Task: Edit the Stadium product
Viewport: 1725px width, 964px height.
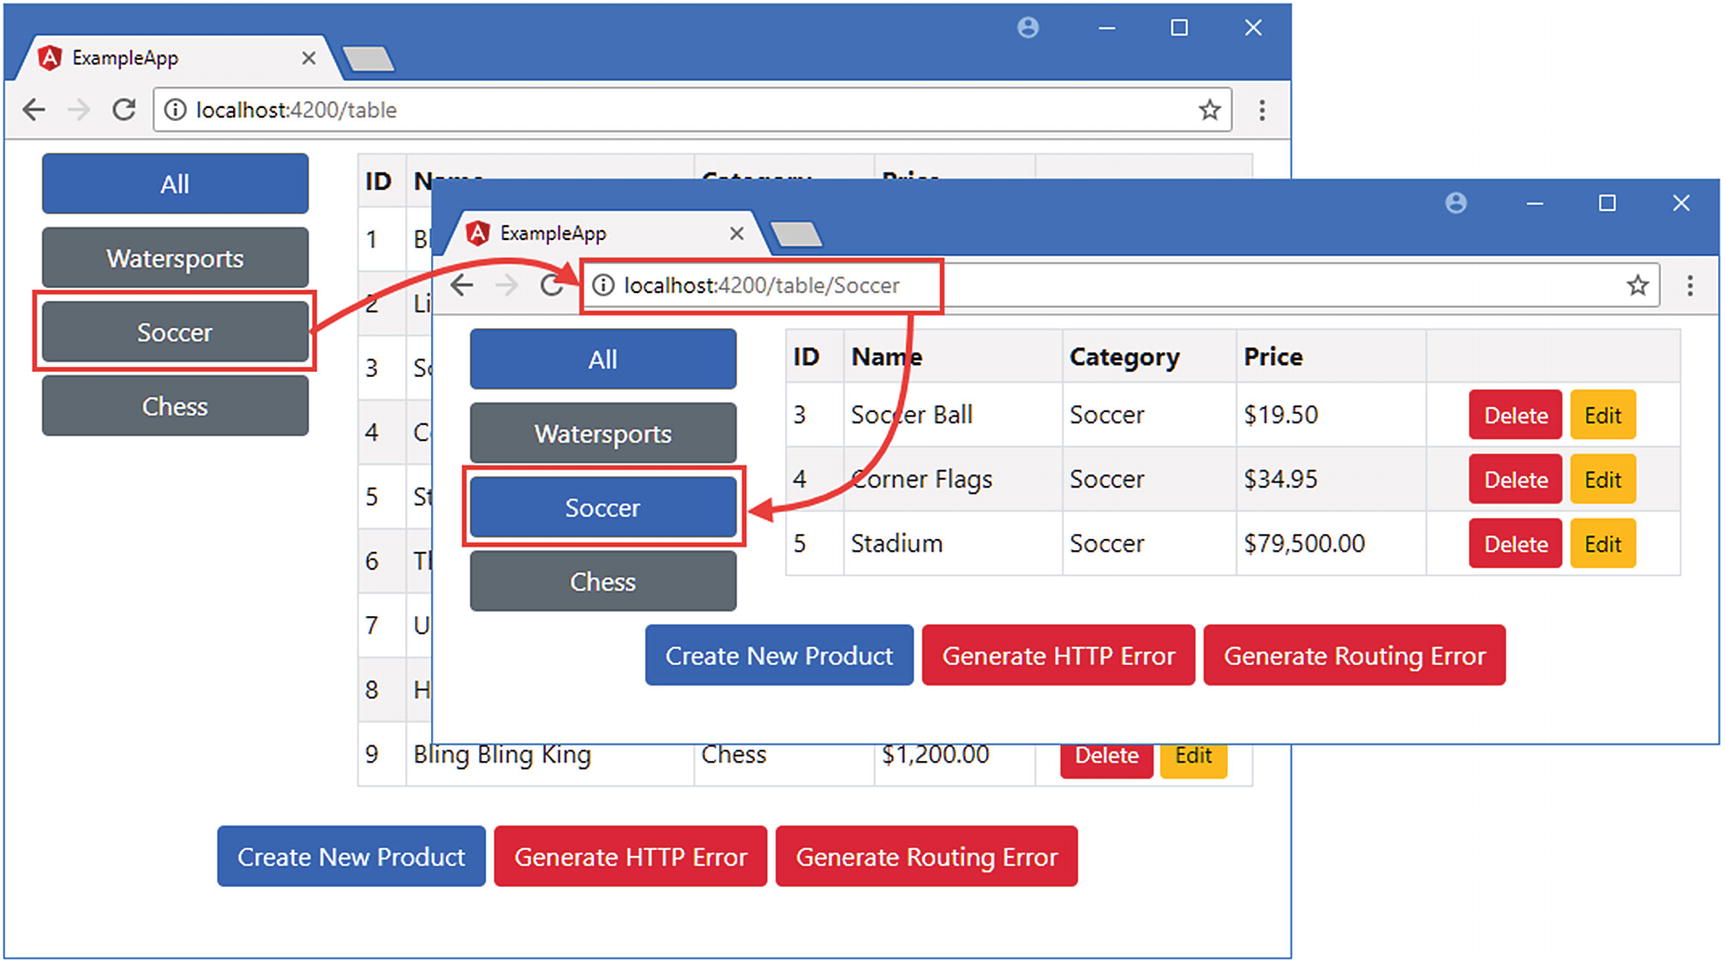Action: [1603, 543]
